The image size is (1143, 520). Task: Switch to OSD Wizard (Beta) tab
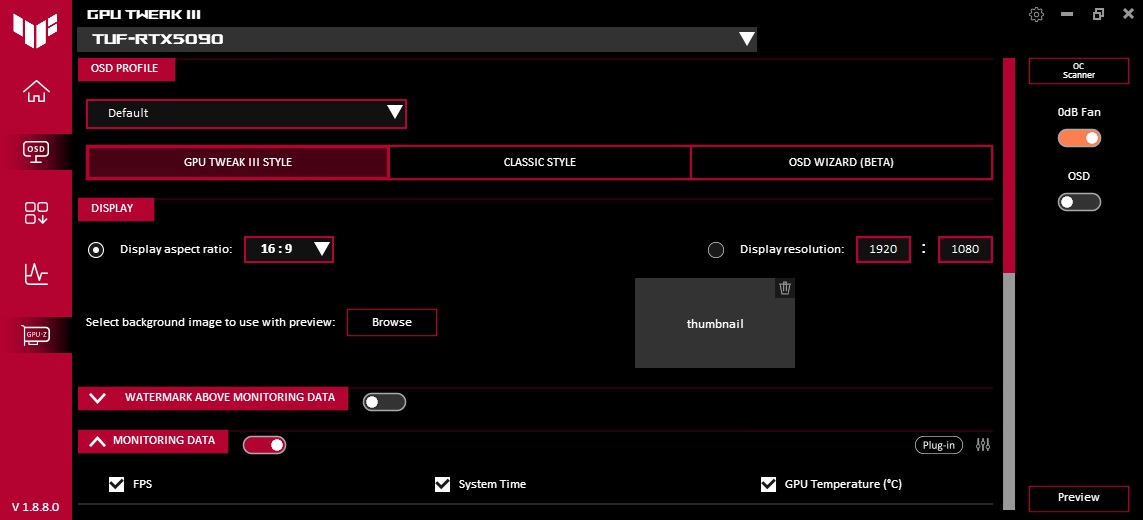pyautogui.click(x=841, y=163)
